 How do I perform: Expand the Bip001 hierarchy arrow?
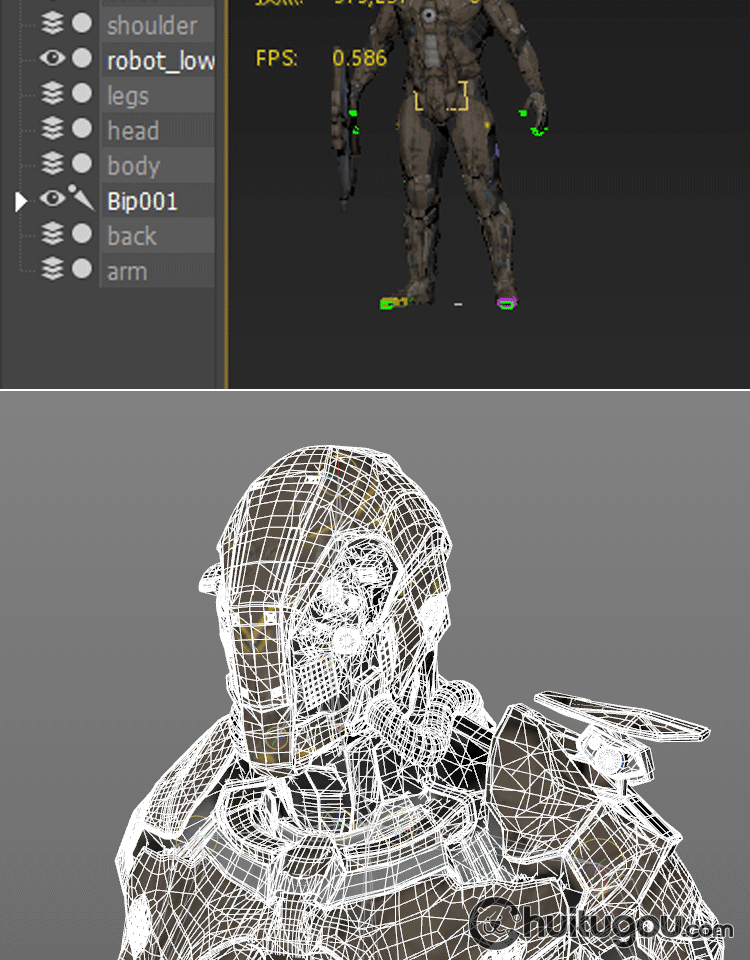point(21,201)
